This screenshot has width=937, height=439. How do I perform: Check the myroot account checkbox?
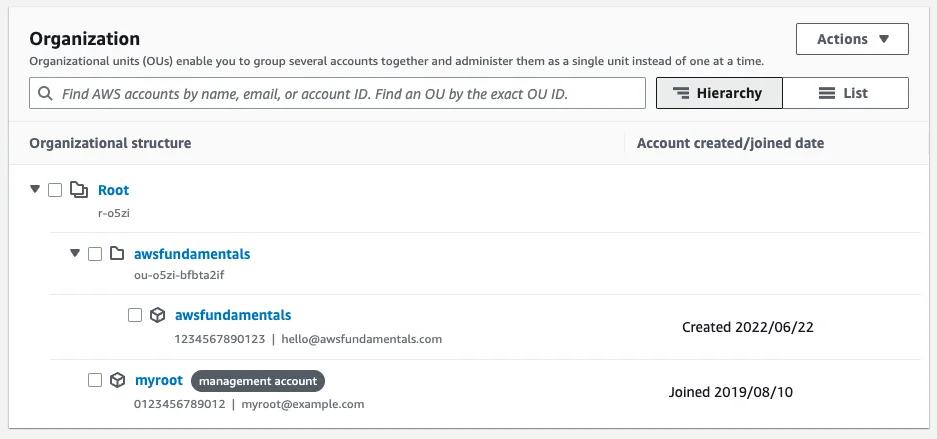click(95, 380)
